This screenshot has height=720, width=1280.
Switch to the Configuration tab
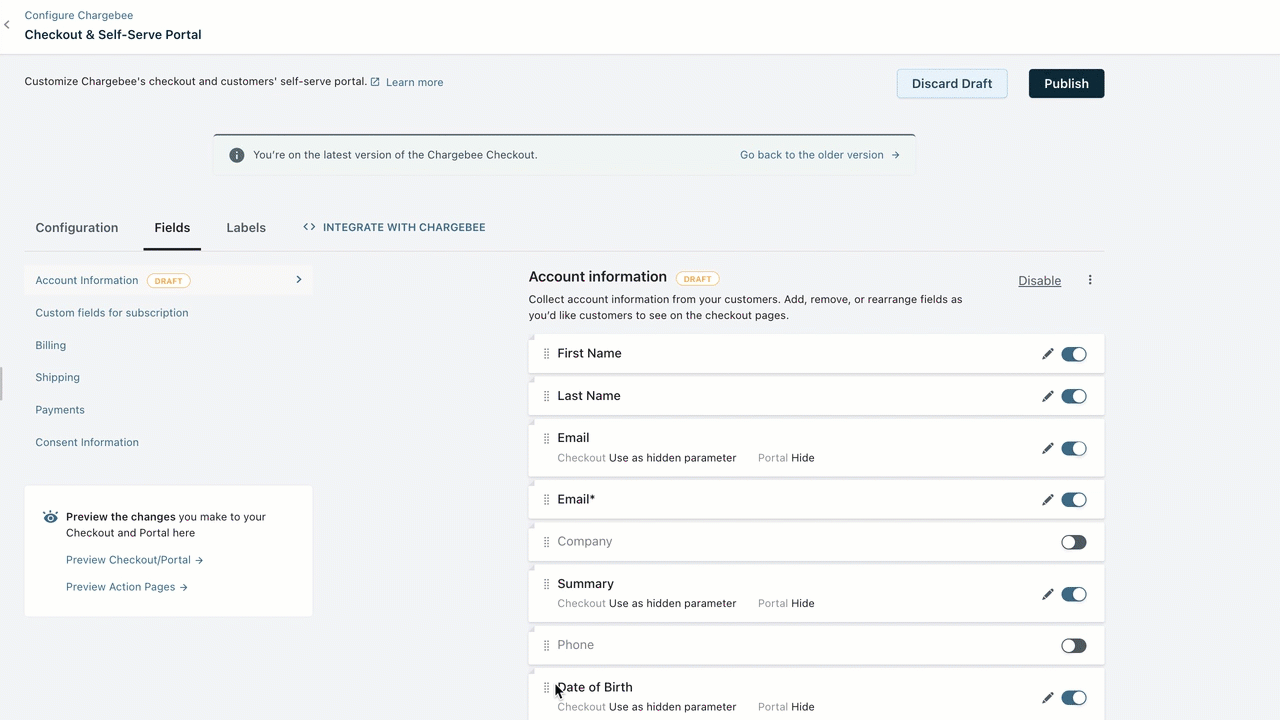tap(77, 228)
